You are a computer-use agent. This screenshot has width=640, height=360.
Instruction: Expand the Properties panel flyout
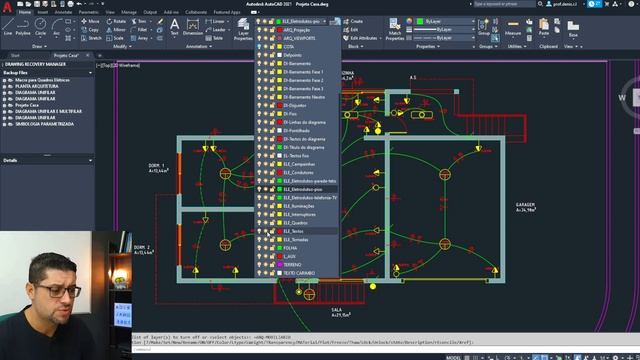point(428,47)
